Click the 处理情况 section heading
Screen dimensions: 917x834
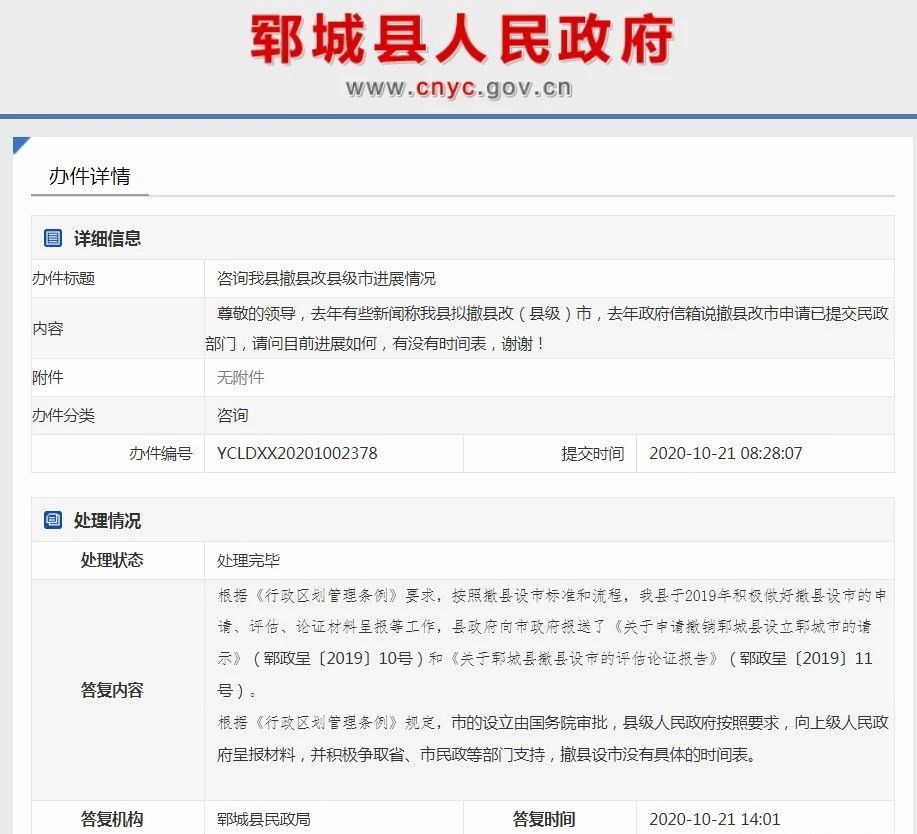(x=107, y=521)
